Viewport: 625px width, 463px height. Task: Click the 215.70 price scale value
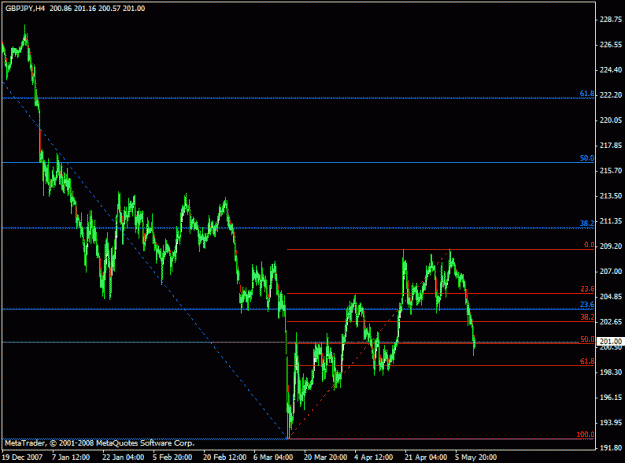(611, 171)
